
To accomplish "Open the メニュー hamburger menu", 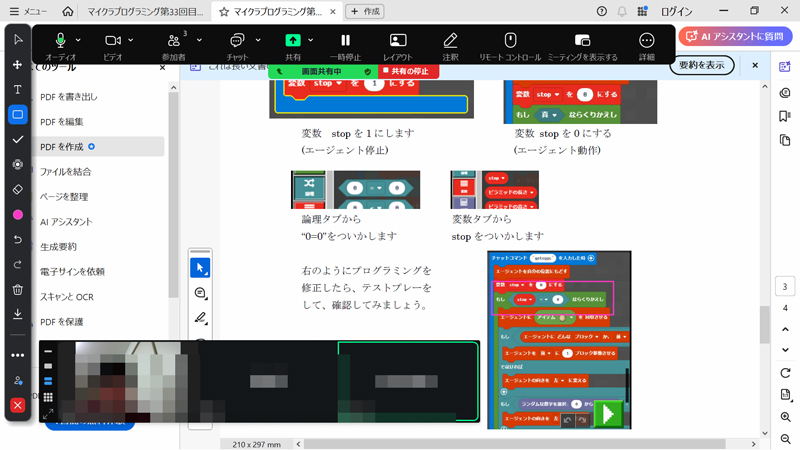I will 27,11.
